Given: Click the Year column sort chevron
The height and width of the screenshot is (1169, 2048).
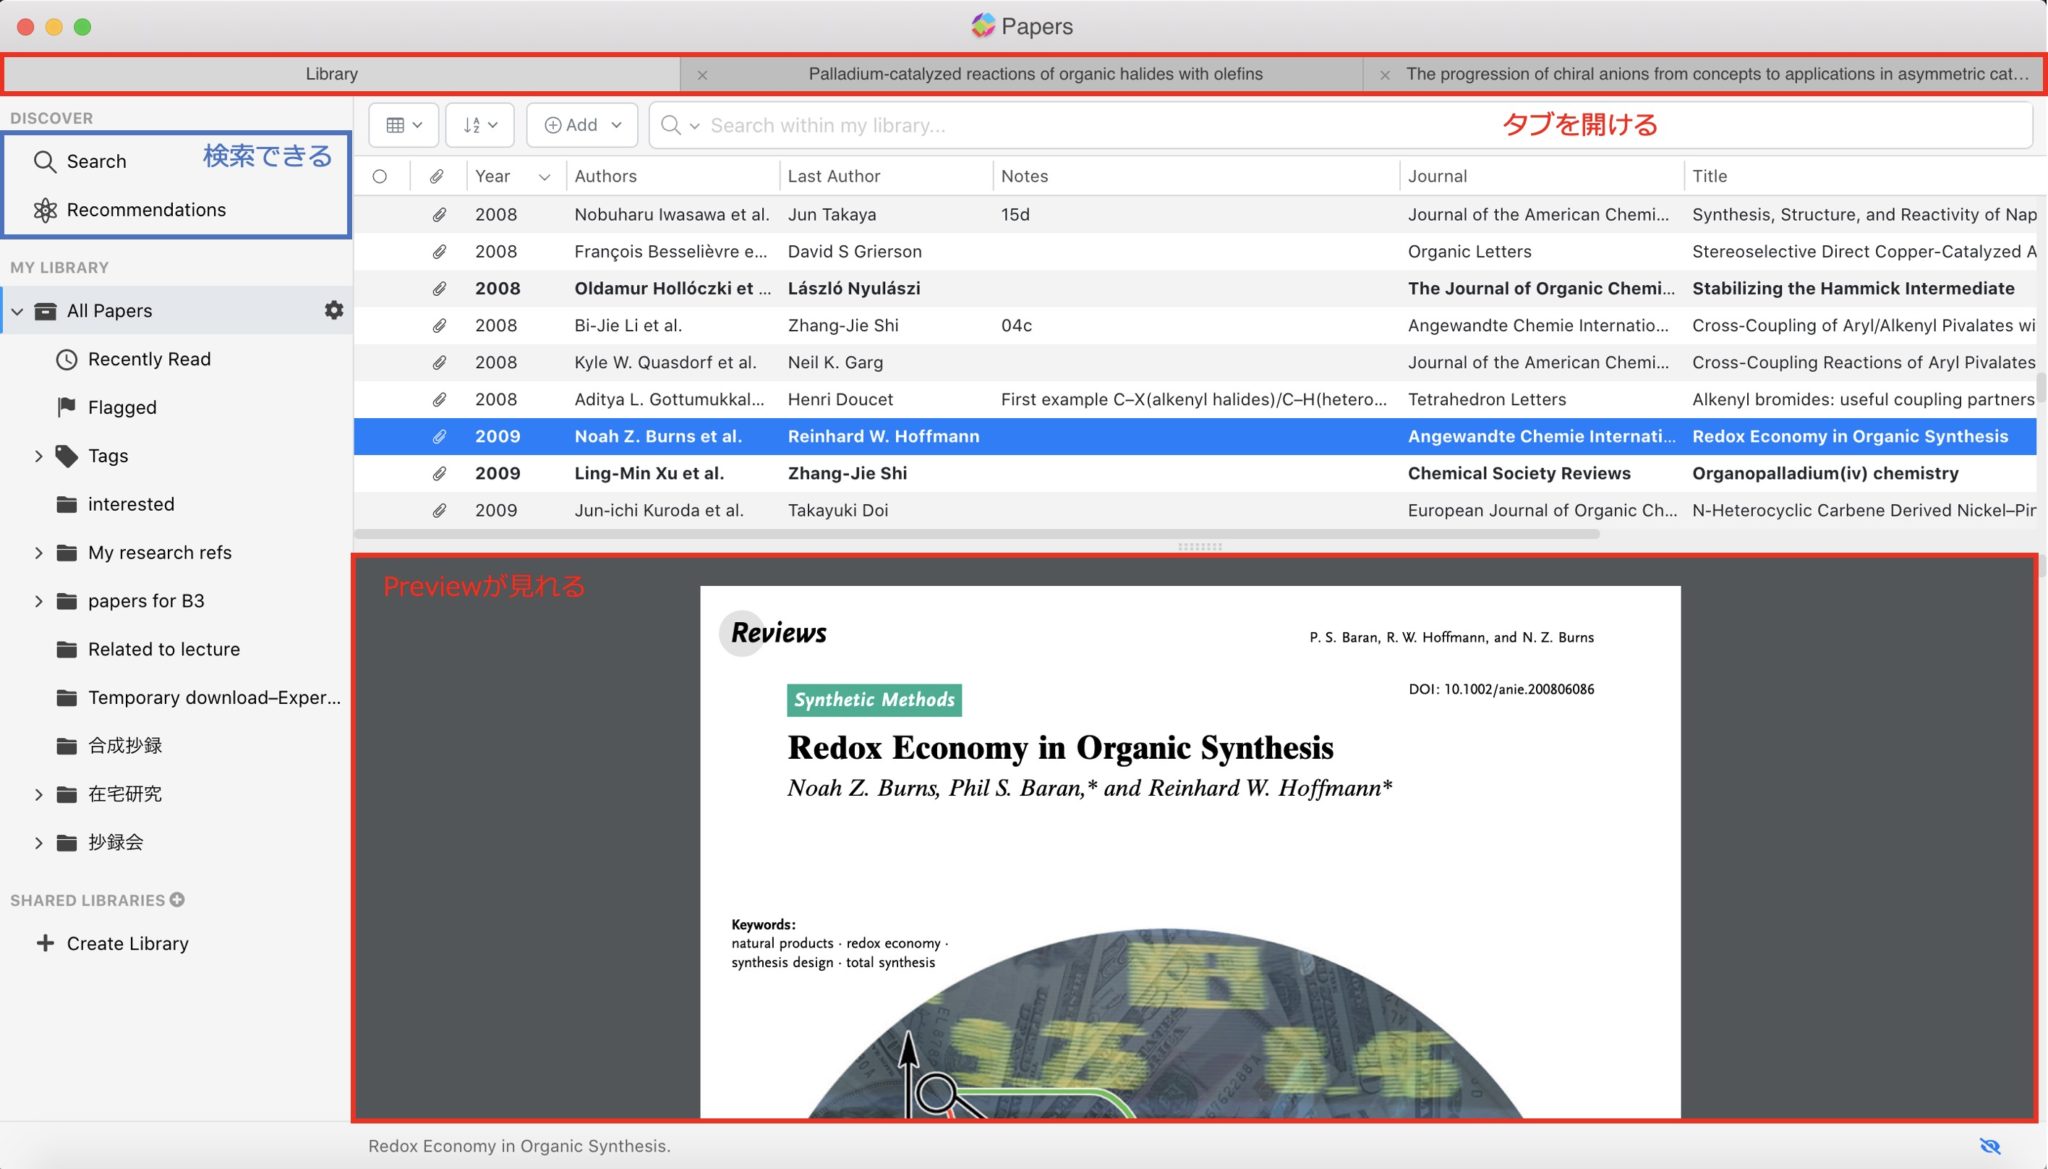Looking at the screenshot, I should tap(544, 177).
